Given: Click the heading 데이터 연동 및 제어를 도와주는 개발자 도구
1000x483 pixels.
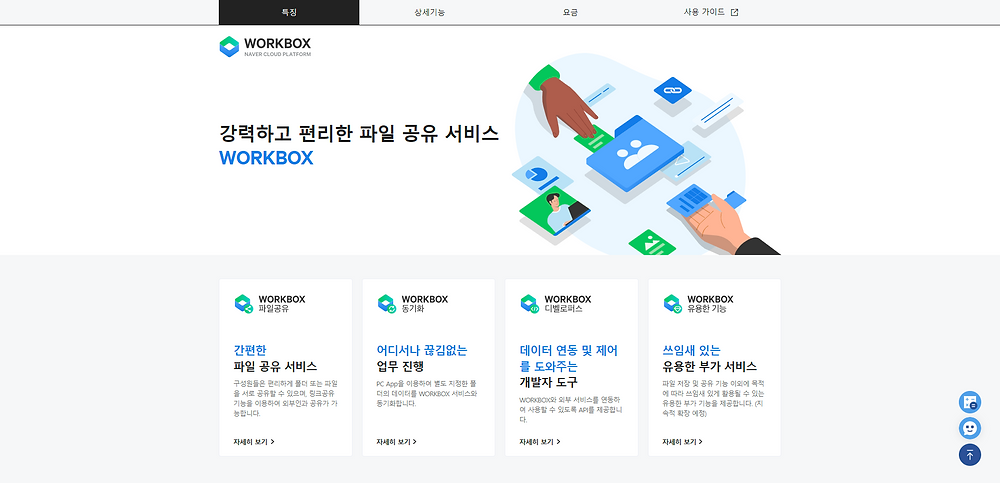Looking at the screenshot, I should 568,366.
